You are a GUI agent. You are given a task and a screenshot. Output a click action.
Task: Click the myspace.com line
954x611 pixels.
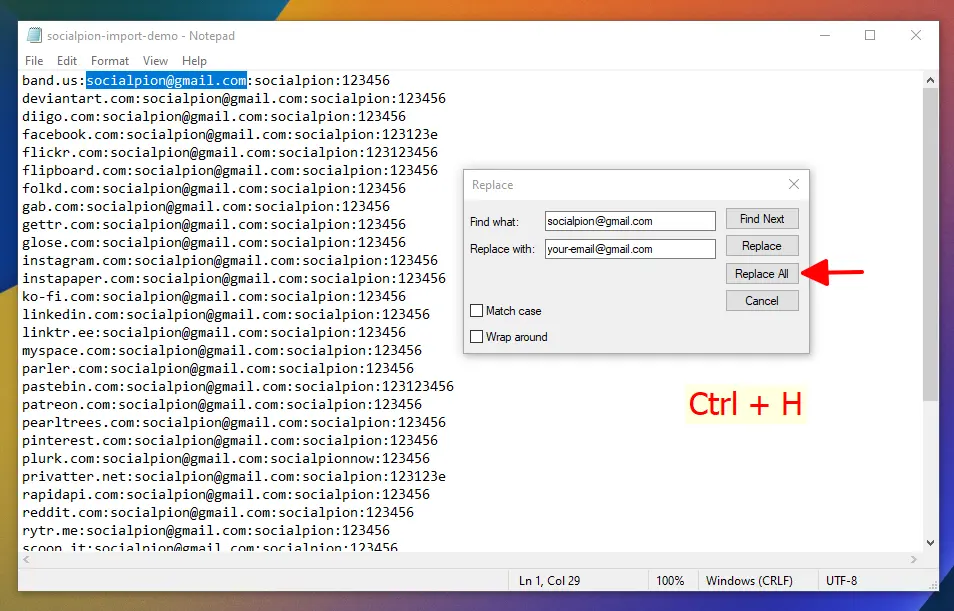pyautogui.click(x=222, y=351)
